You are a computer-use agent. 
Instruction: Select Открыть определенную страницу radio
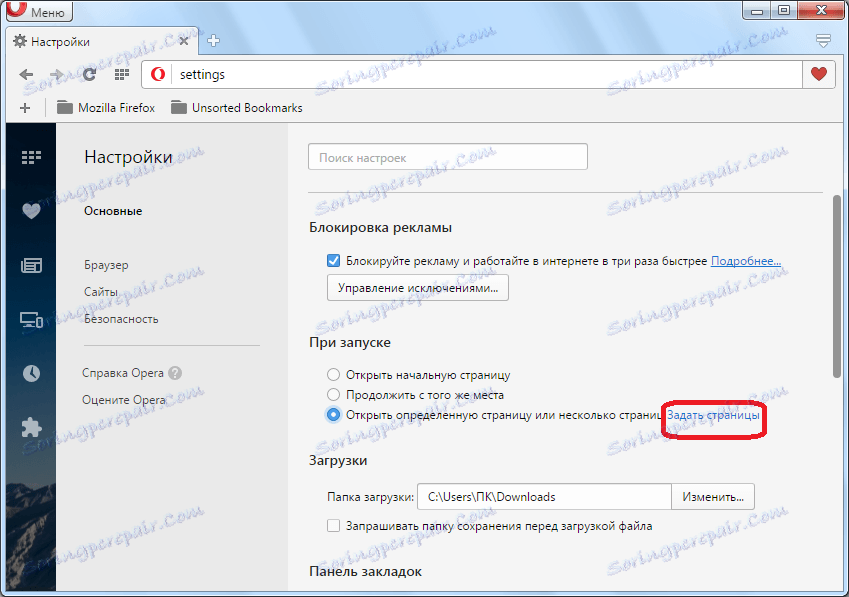pos(334,415)
